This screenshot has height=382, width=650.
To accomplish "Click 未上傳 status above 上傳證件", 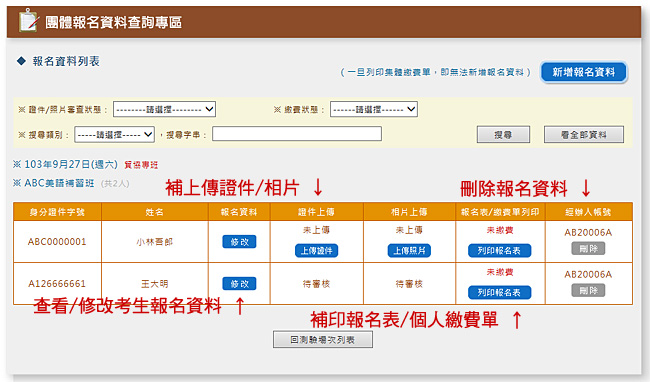I will 316,230.
